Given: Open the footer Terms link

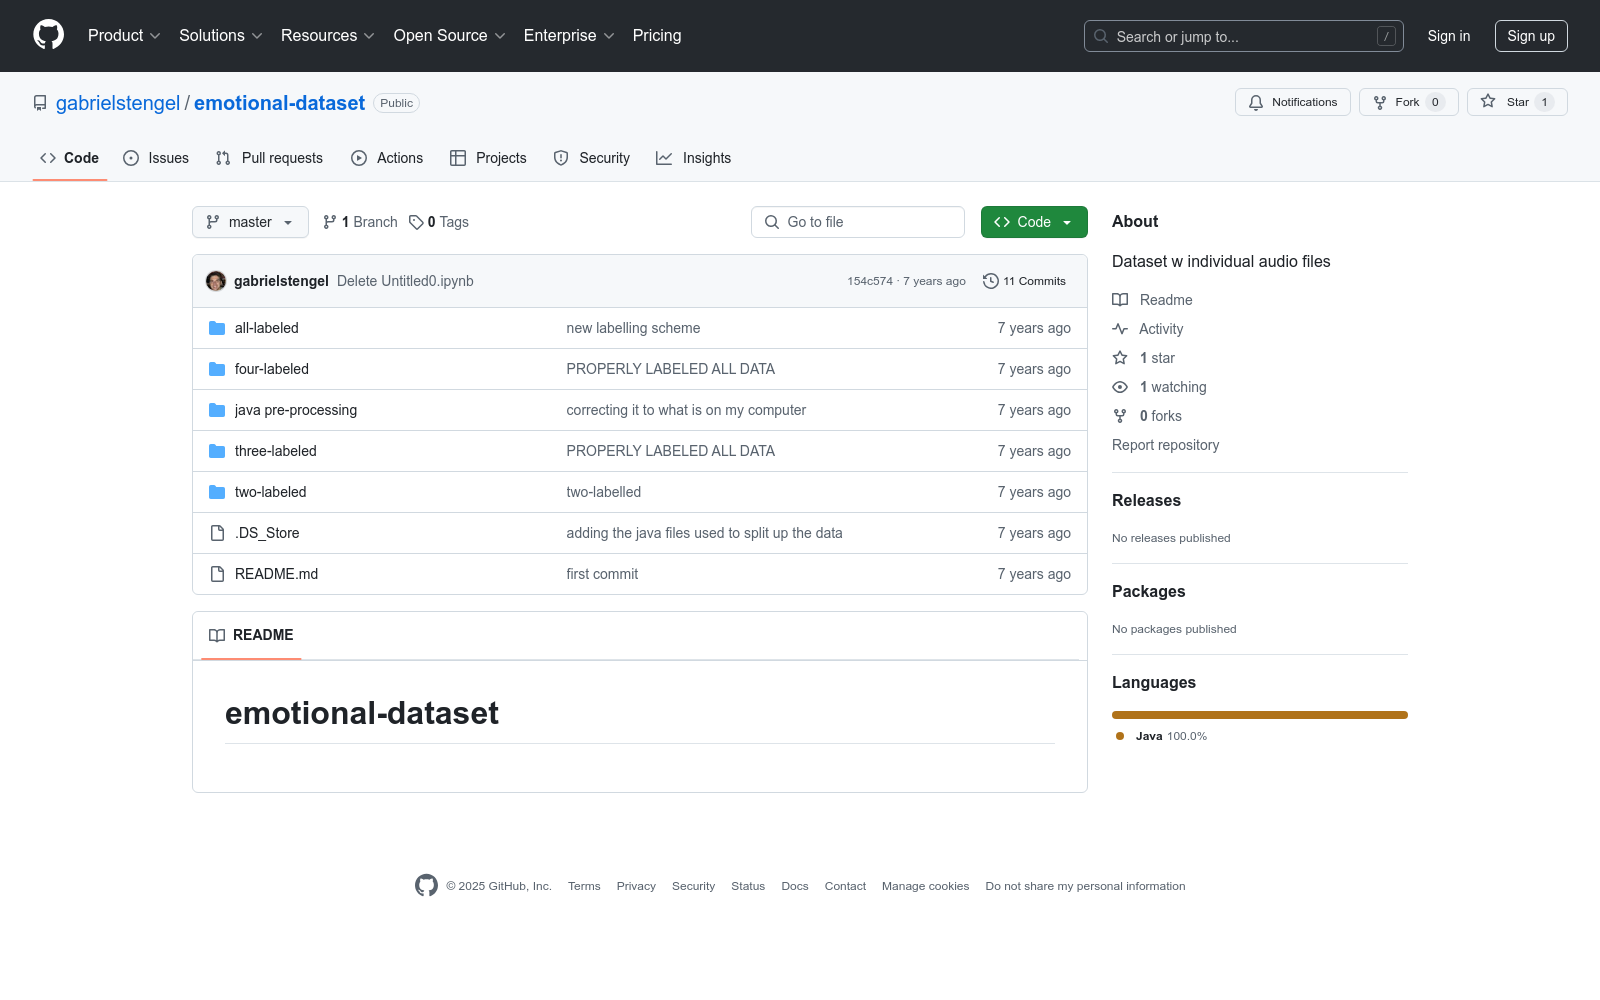Looking at the screenshot, I should [x=584, y=886].
